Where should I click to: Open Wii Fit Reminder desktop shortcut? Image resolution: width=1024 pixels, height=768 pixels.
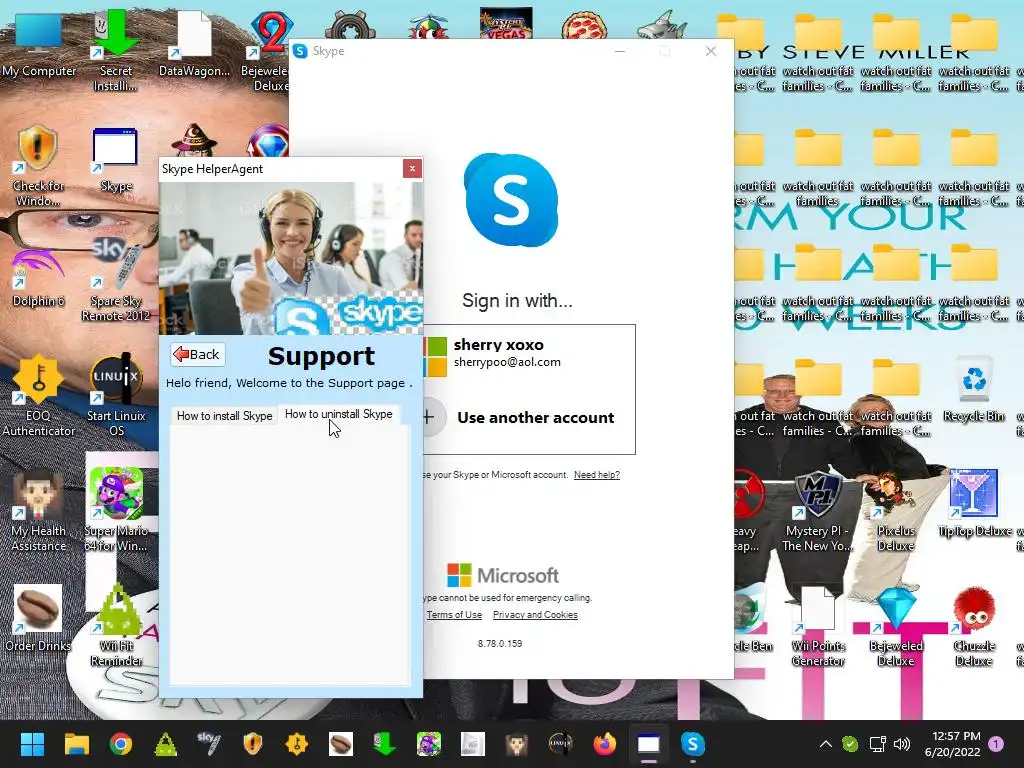pos(116,626)
